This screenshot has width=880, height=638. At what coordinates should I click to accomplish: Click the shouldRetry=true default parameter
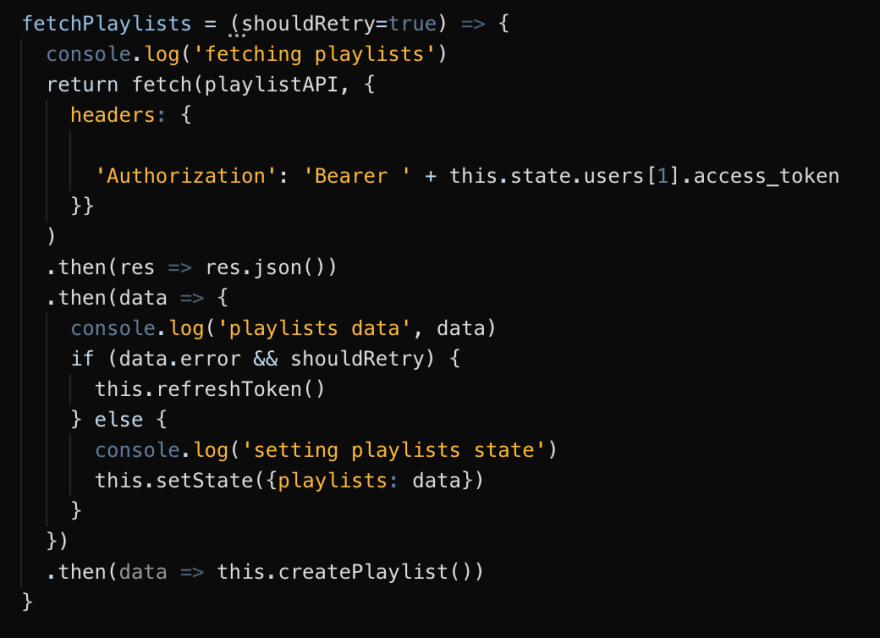(x=339, y=24)
